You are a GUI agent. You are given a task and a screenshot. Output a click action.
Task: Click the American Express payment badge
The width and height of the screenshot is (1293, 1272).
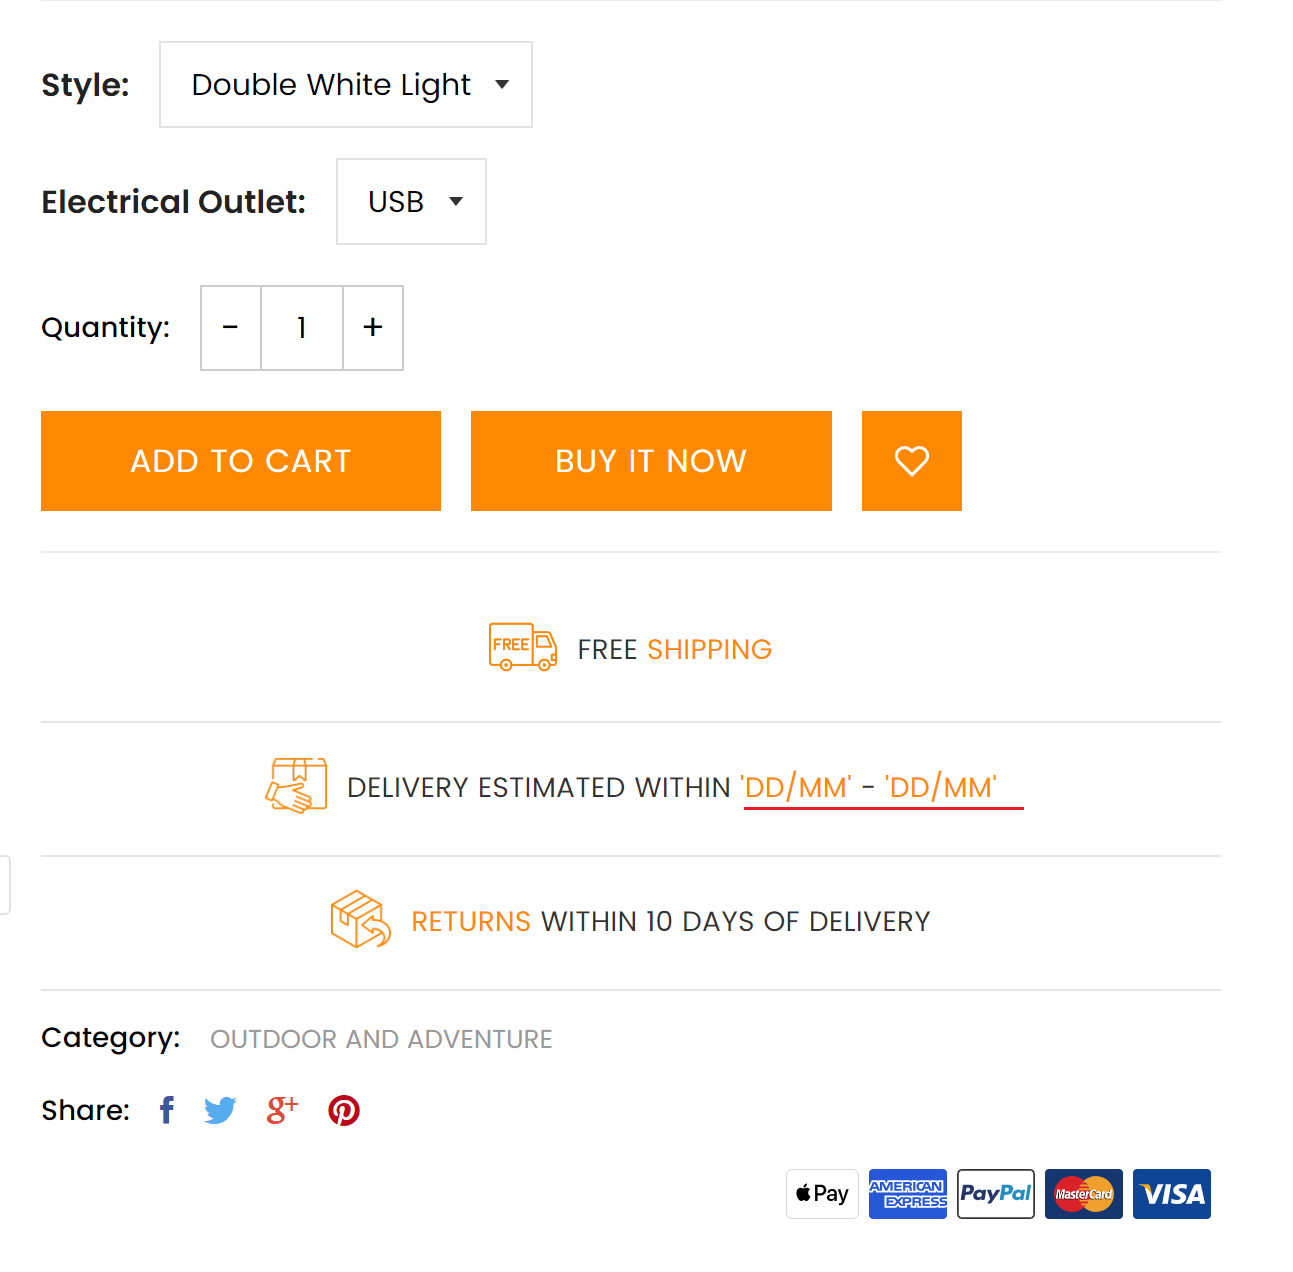(x=907, y=1194)
